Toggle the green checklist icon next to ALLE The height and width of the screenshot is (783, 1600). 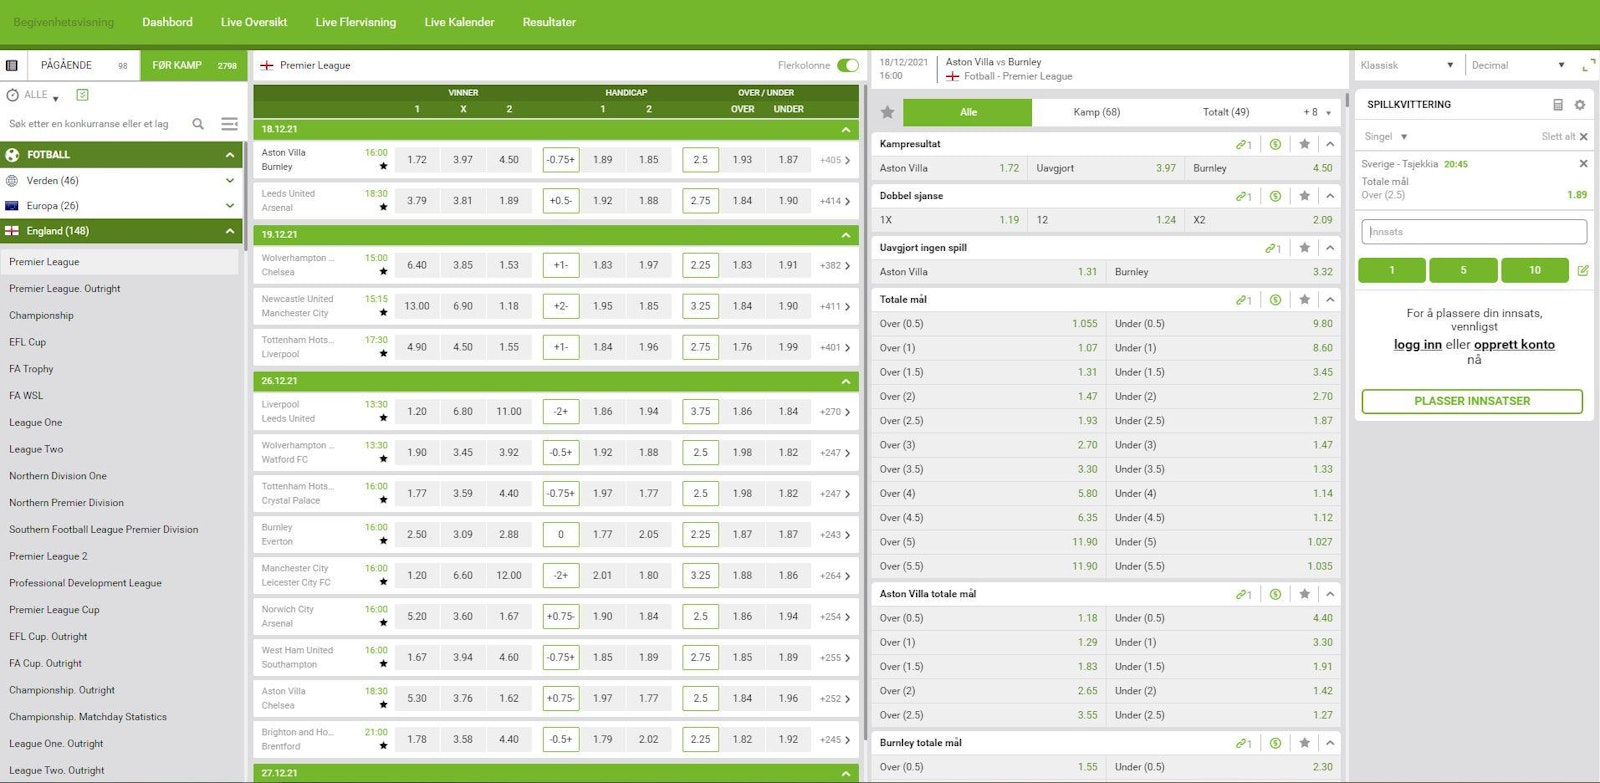pos(82,95)
